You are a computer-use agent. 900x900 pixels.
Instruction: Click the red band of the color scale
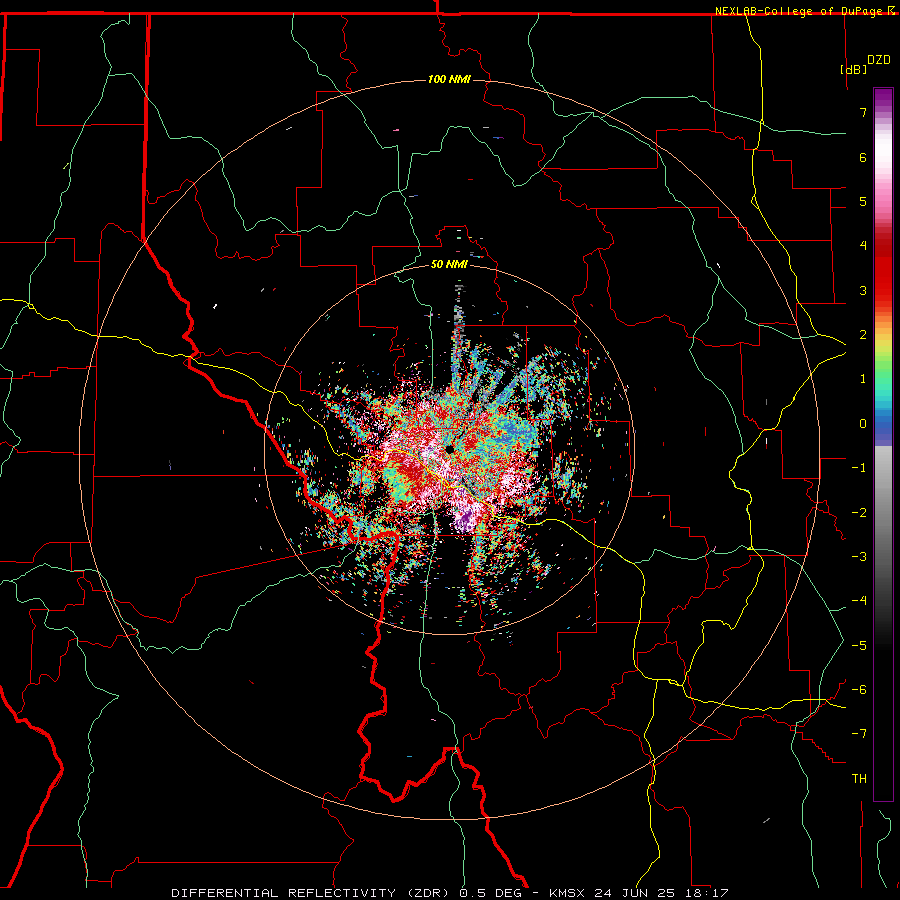(x=883, y=267)
